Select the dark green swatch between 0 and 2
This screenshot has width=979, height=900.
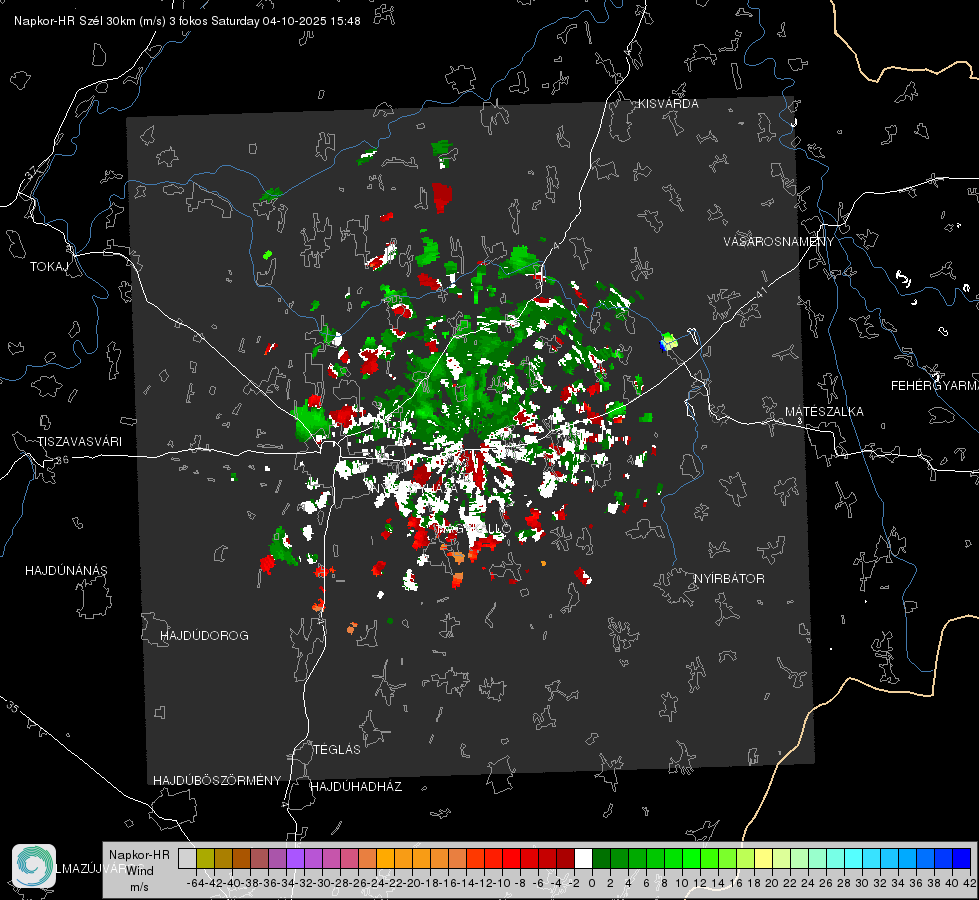(601, 858)
